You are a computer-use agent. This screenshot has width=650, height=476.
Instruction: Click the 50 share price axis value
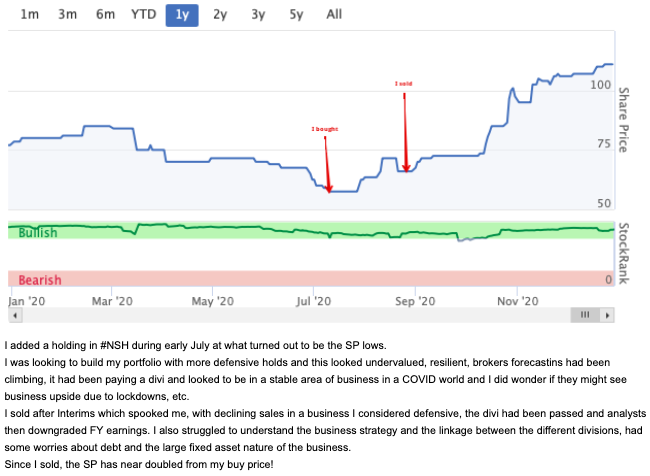coord(604,204)
